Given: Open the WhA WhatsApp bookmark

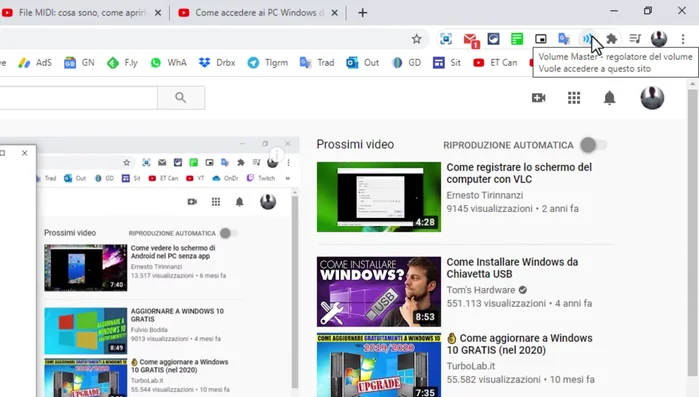Looking at the screenshot, I should coord(169,63).
